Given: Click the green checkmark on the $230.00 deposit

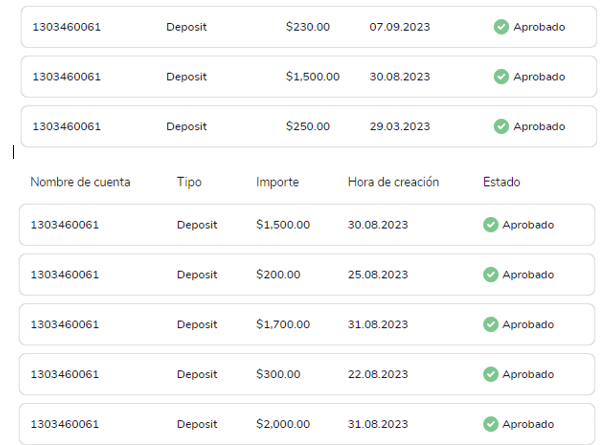Looking at the screenshot, I should [x=501, y=27].
